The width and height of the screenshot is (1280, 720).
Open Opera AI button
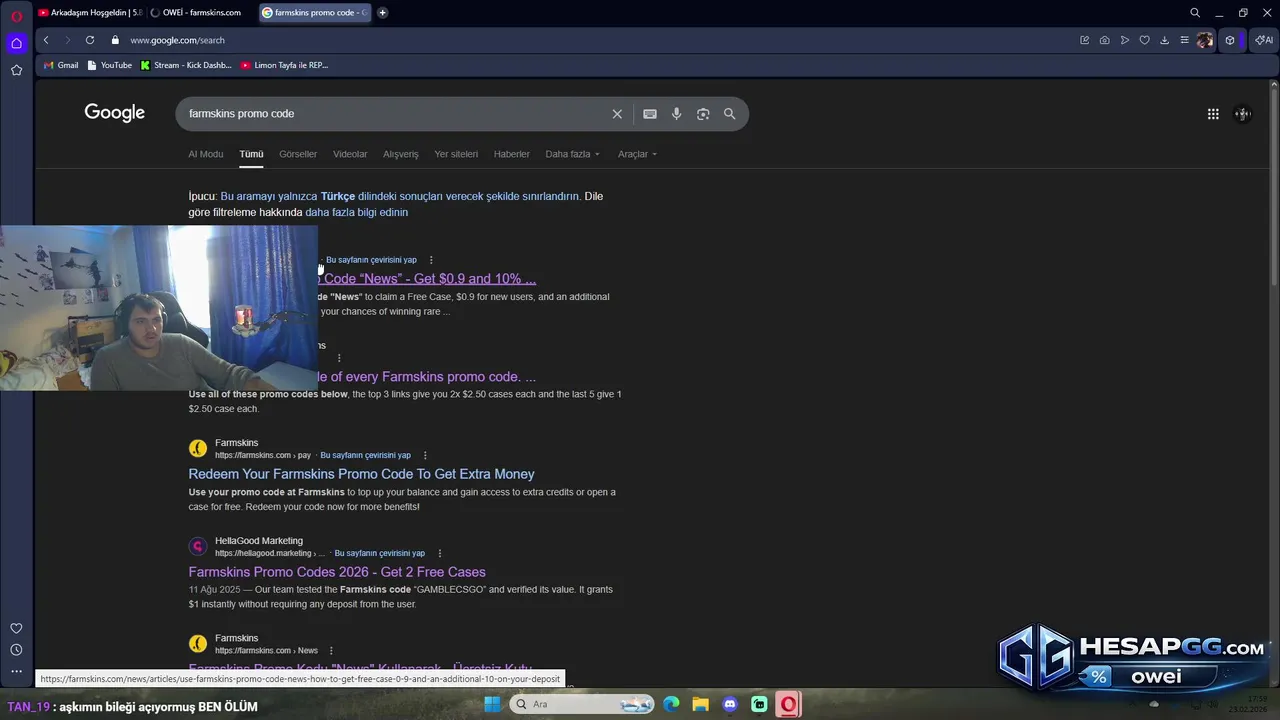tap(1264, 40)
